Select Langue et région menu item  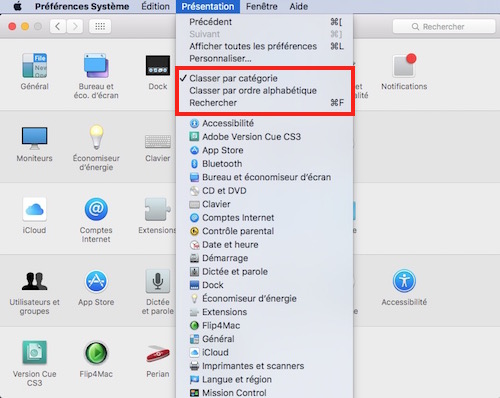click(x=265, y=380)
